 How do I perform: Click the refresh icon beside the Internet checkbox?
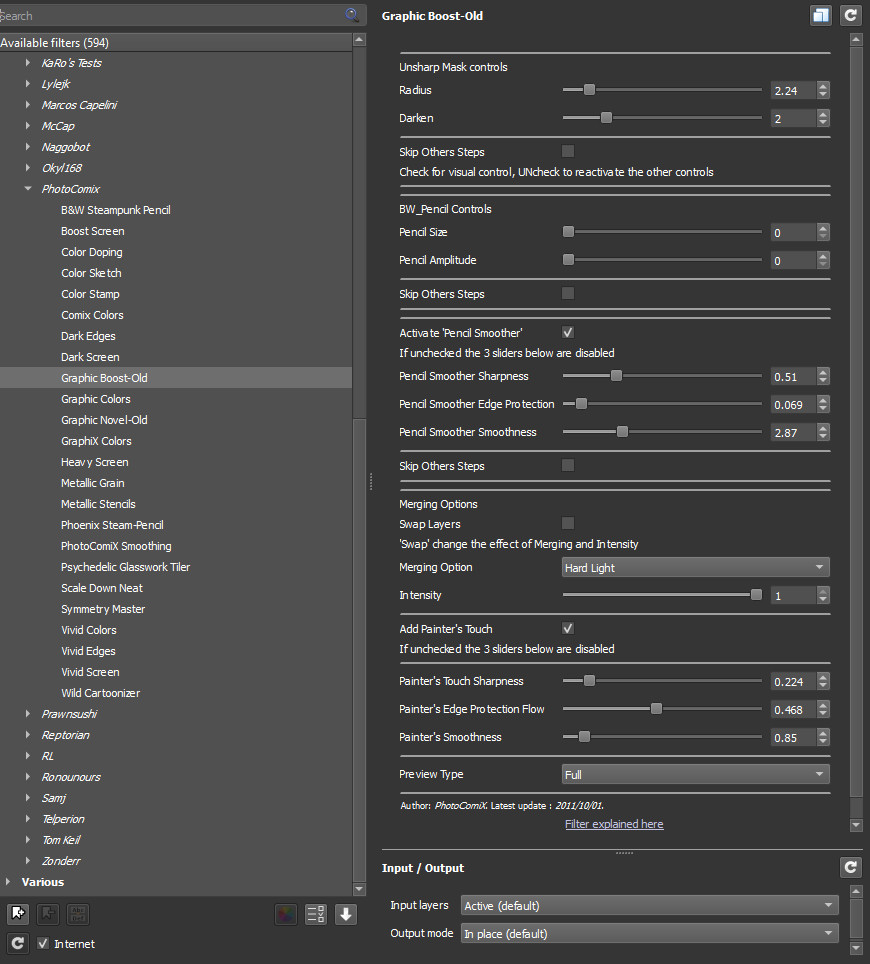(17, 943)
